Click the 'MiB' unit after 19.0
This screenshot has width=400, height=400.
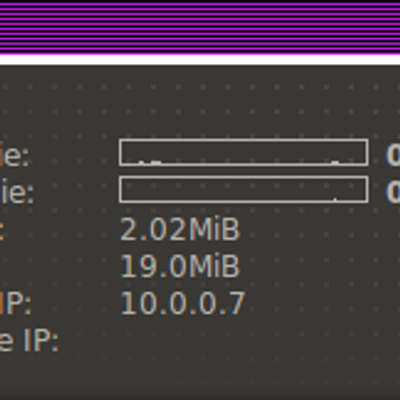click(214, 266)
